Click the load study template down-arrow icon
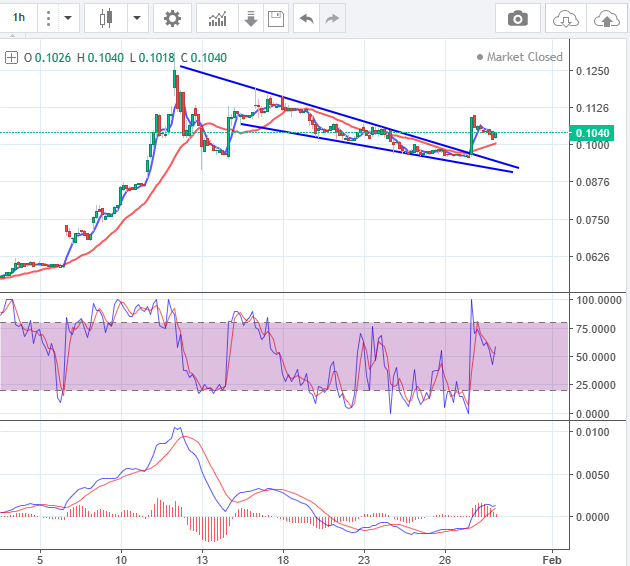630x566 pixels. 251,18
